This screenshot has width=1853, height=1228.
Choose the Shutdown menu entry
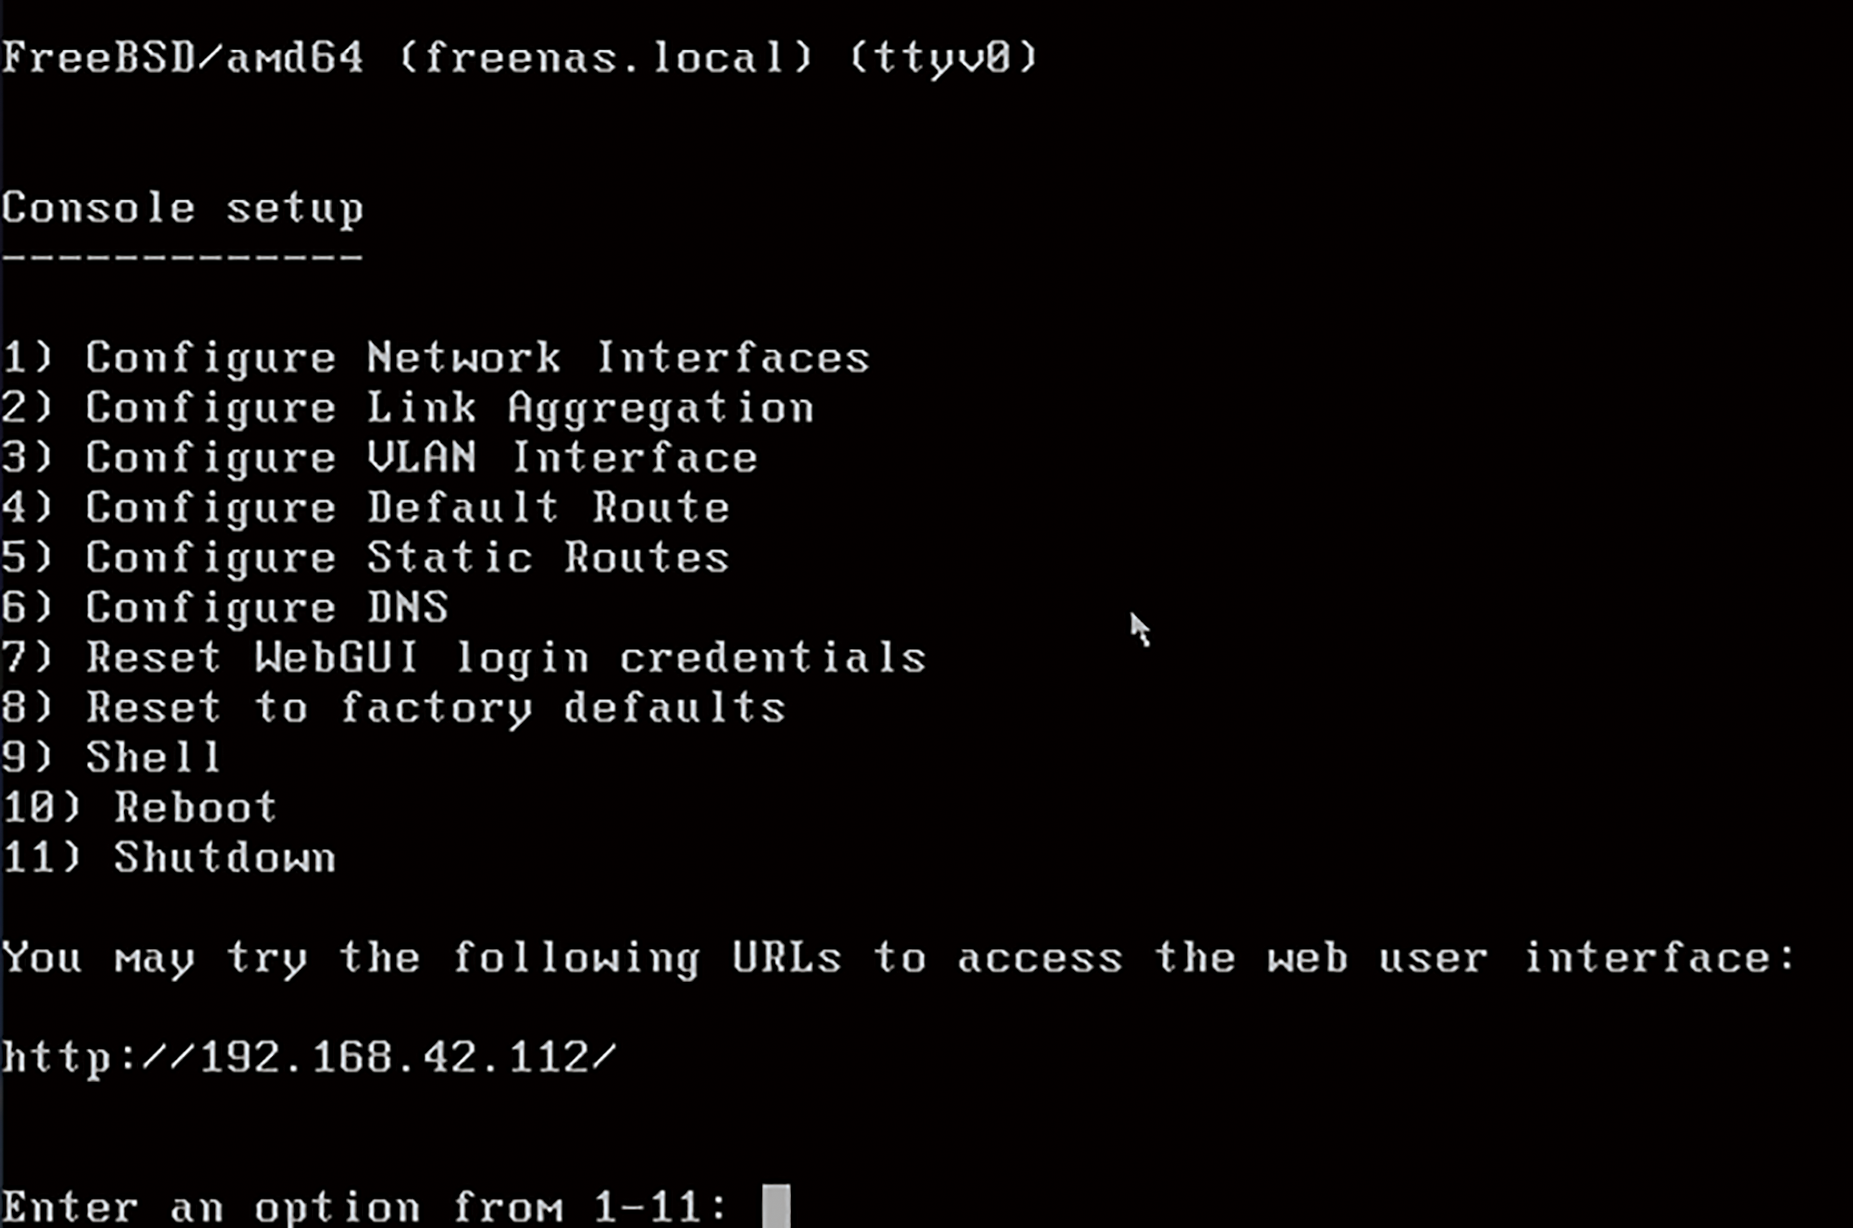(168, 858)
